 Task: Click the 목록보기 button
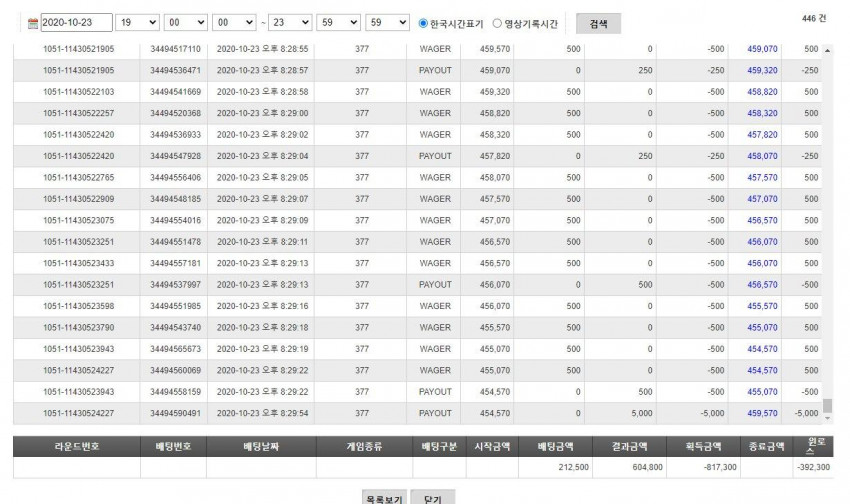point(384,499)
